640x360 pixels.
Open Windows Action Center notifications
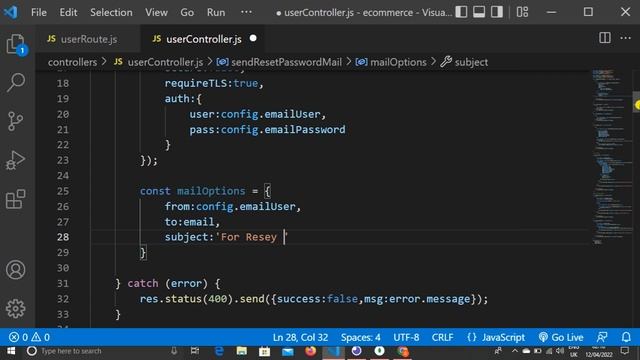click(x=625, y=351)
